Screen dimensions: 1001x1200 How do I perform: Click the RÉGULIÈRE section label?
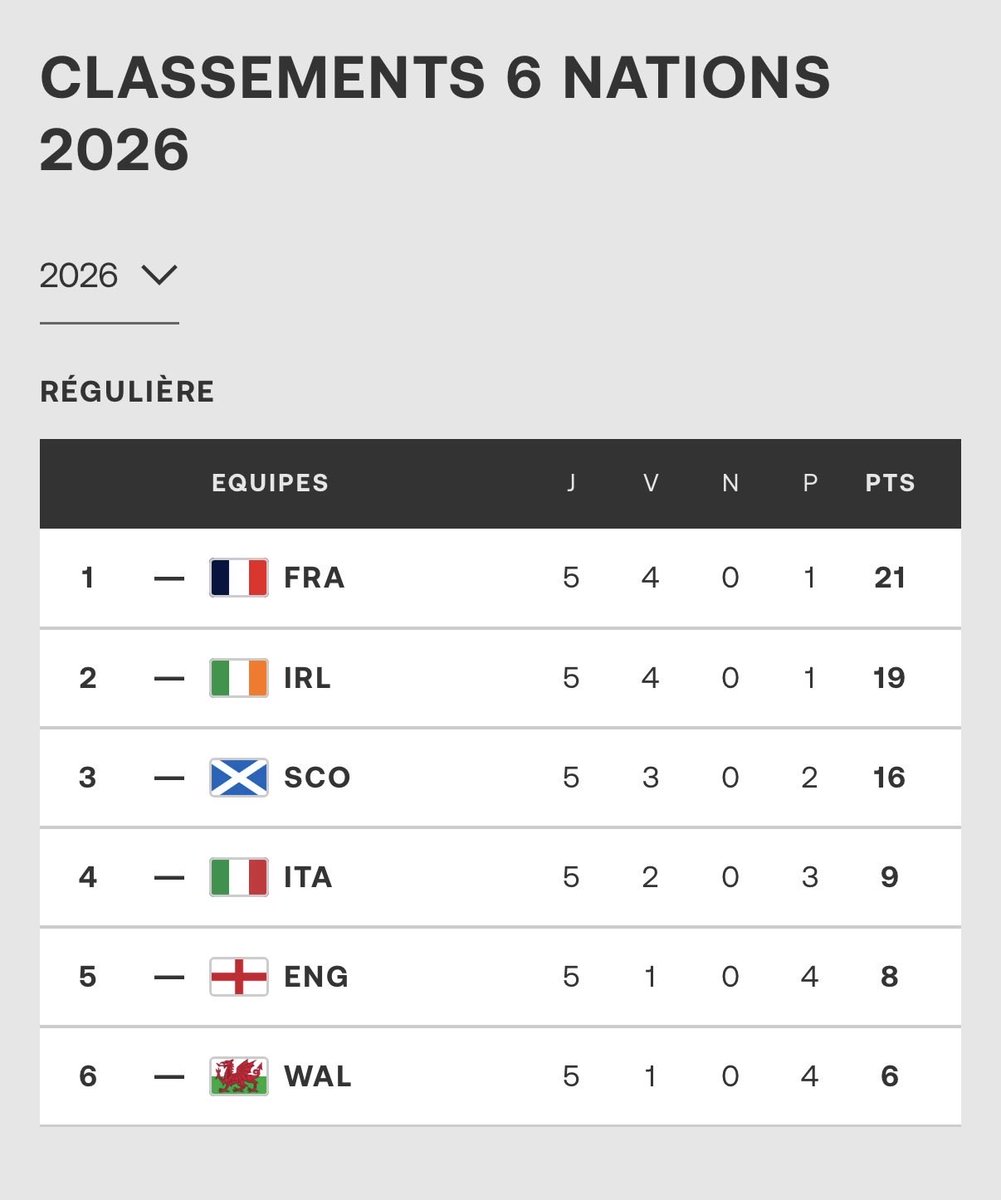click(x=127, y=392)
